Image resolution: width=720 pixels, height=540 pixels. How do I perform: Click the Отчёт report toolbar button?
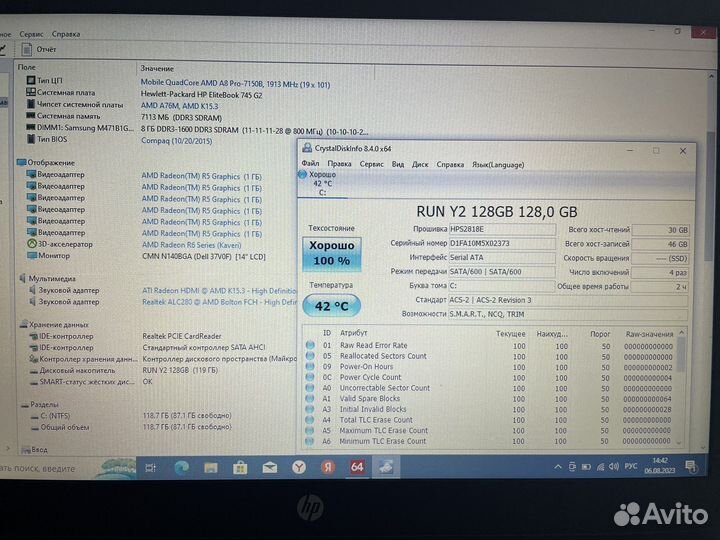[39, 49]
